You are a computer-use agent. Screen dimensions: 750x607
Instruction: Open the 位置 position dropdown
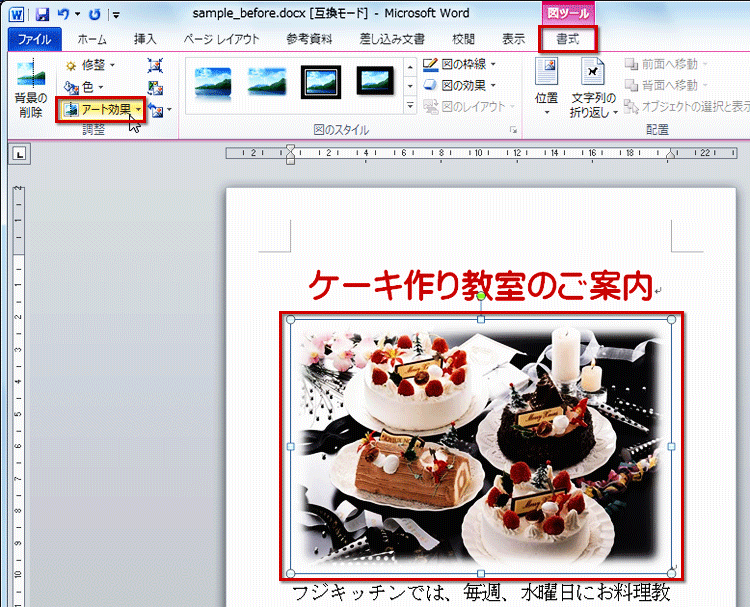546,88
